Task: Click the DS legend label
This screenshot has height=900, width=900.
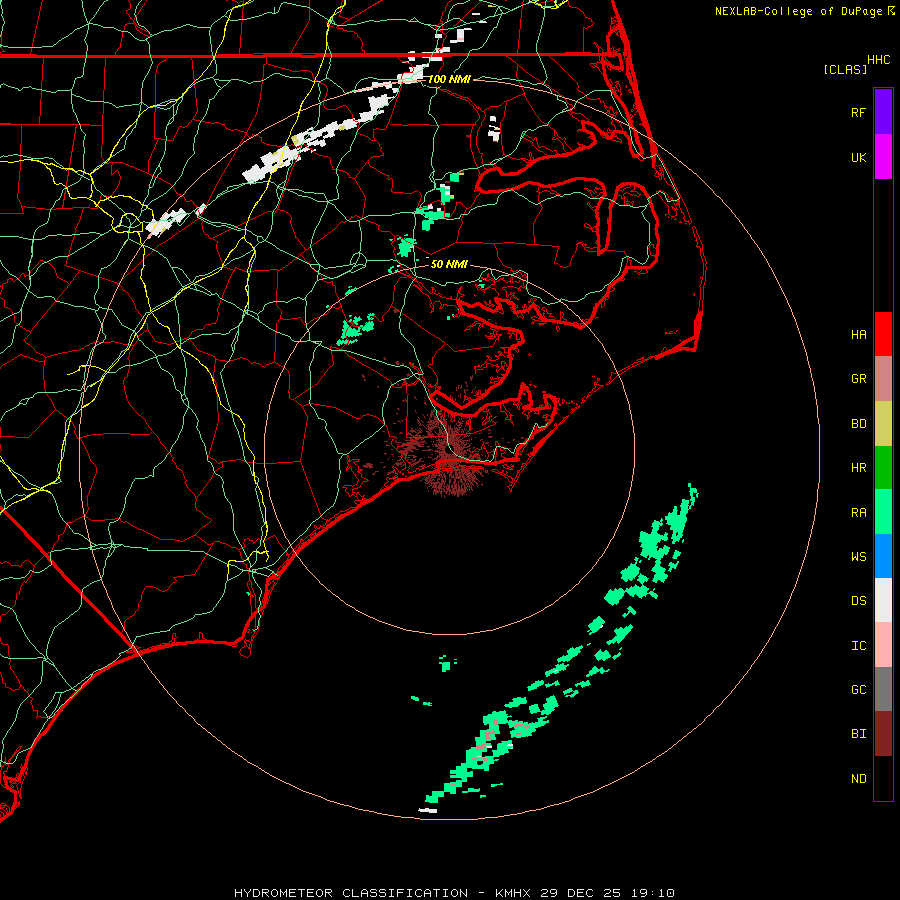Action: (x=858, y=600)
